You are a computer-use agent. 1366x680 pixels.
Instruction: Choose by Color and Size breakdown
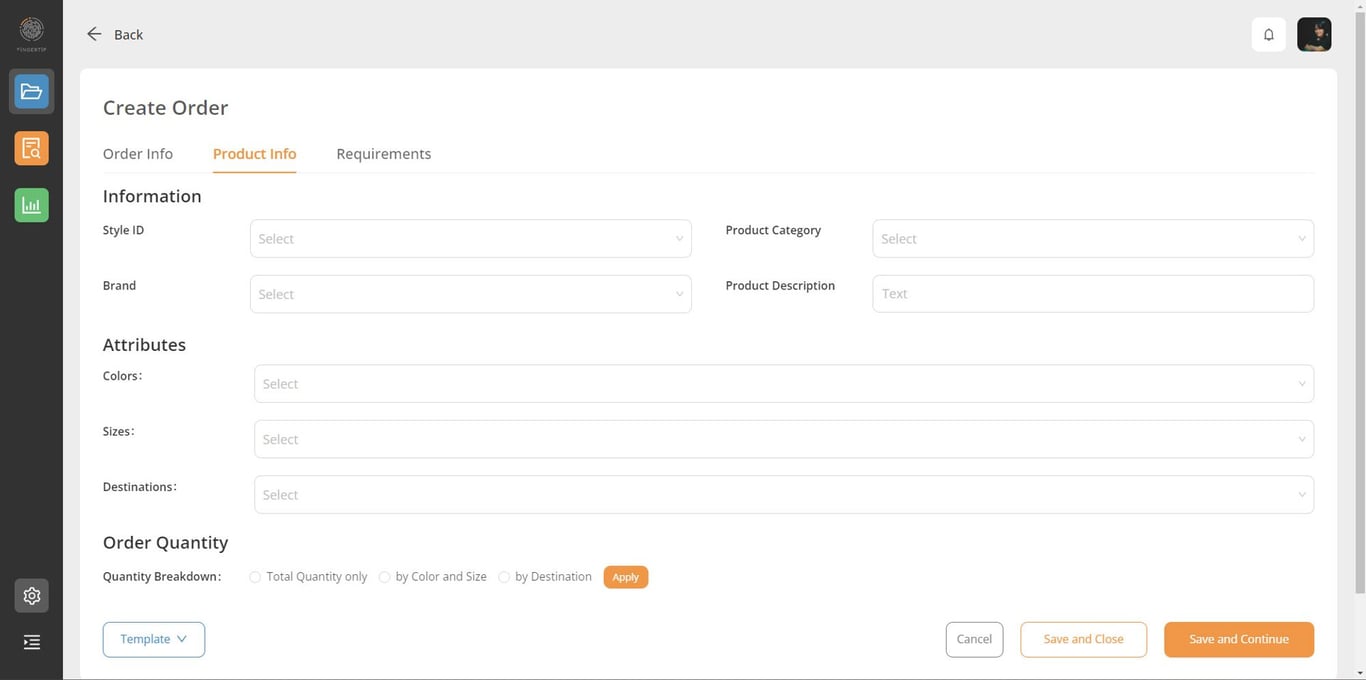click(384, 577)
